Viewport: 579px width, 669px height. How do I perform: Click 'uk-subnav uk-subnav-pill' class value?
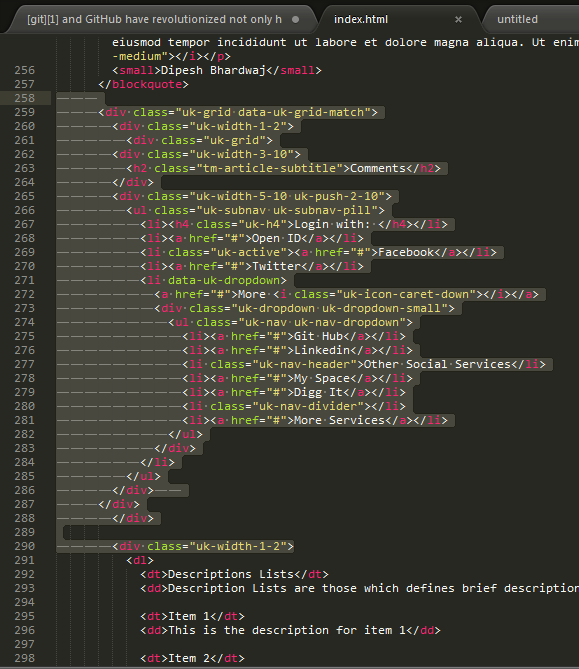pyautogui.click(x=287, y=210)
